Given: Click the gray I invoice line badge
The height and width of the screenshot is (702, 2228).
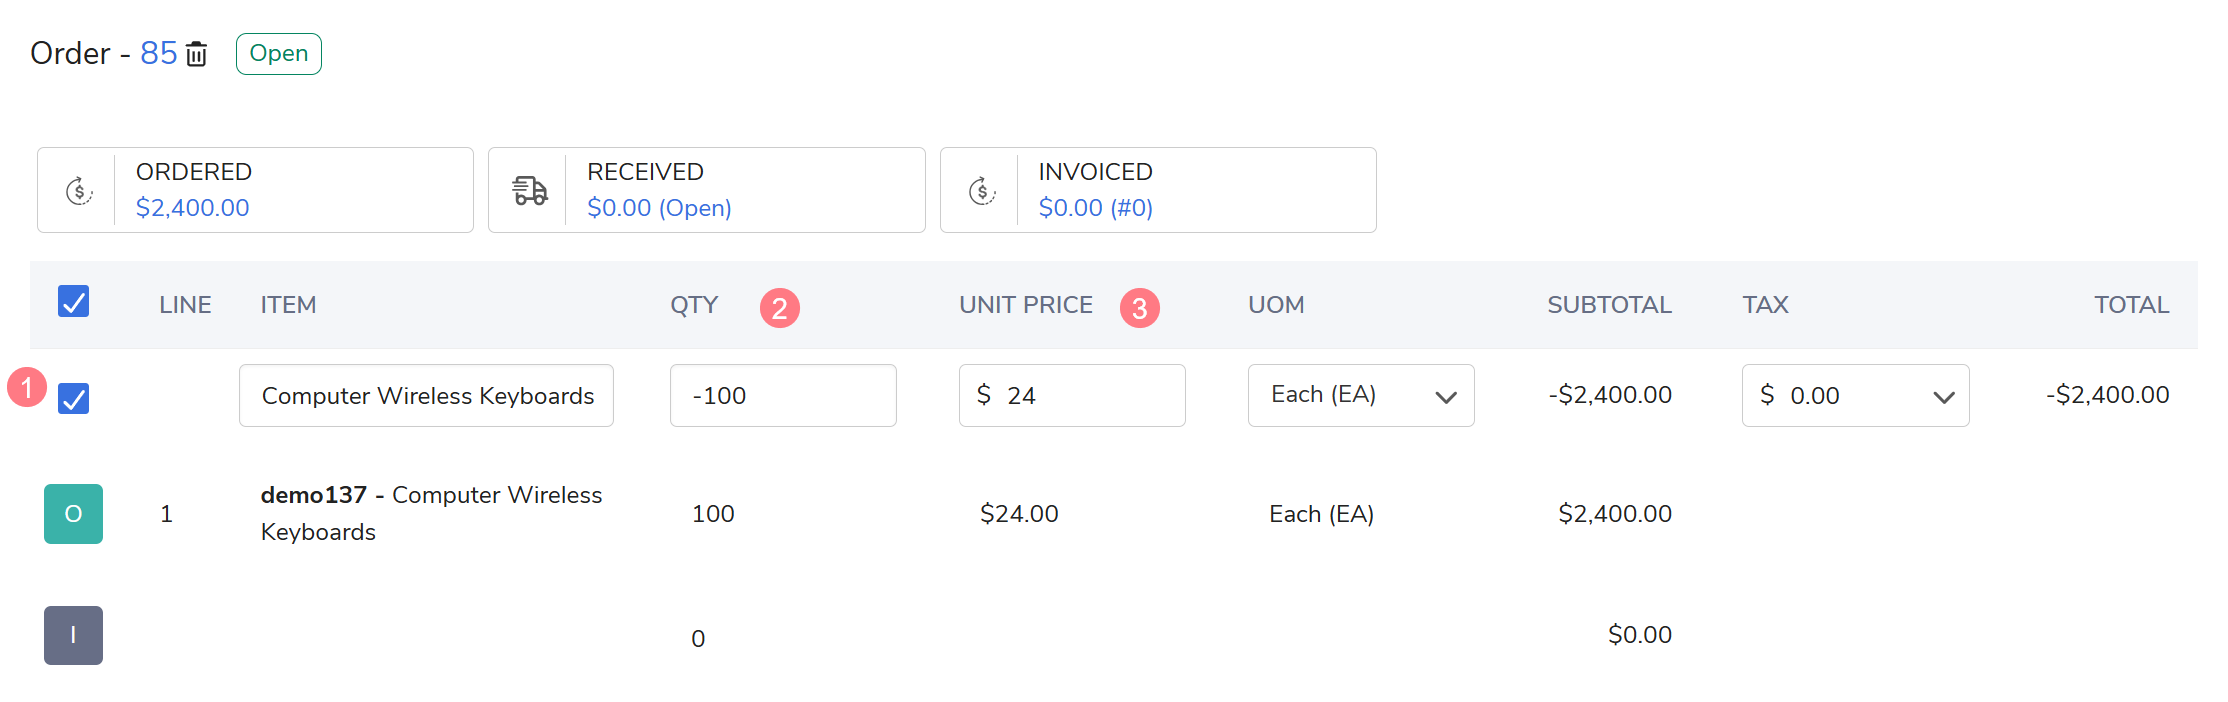Looking at the screenshot, I should pyautogui.click(x=73, y=635).
